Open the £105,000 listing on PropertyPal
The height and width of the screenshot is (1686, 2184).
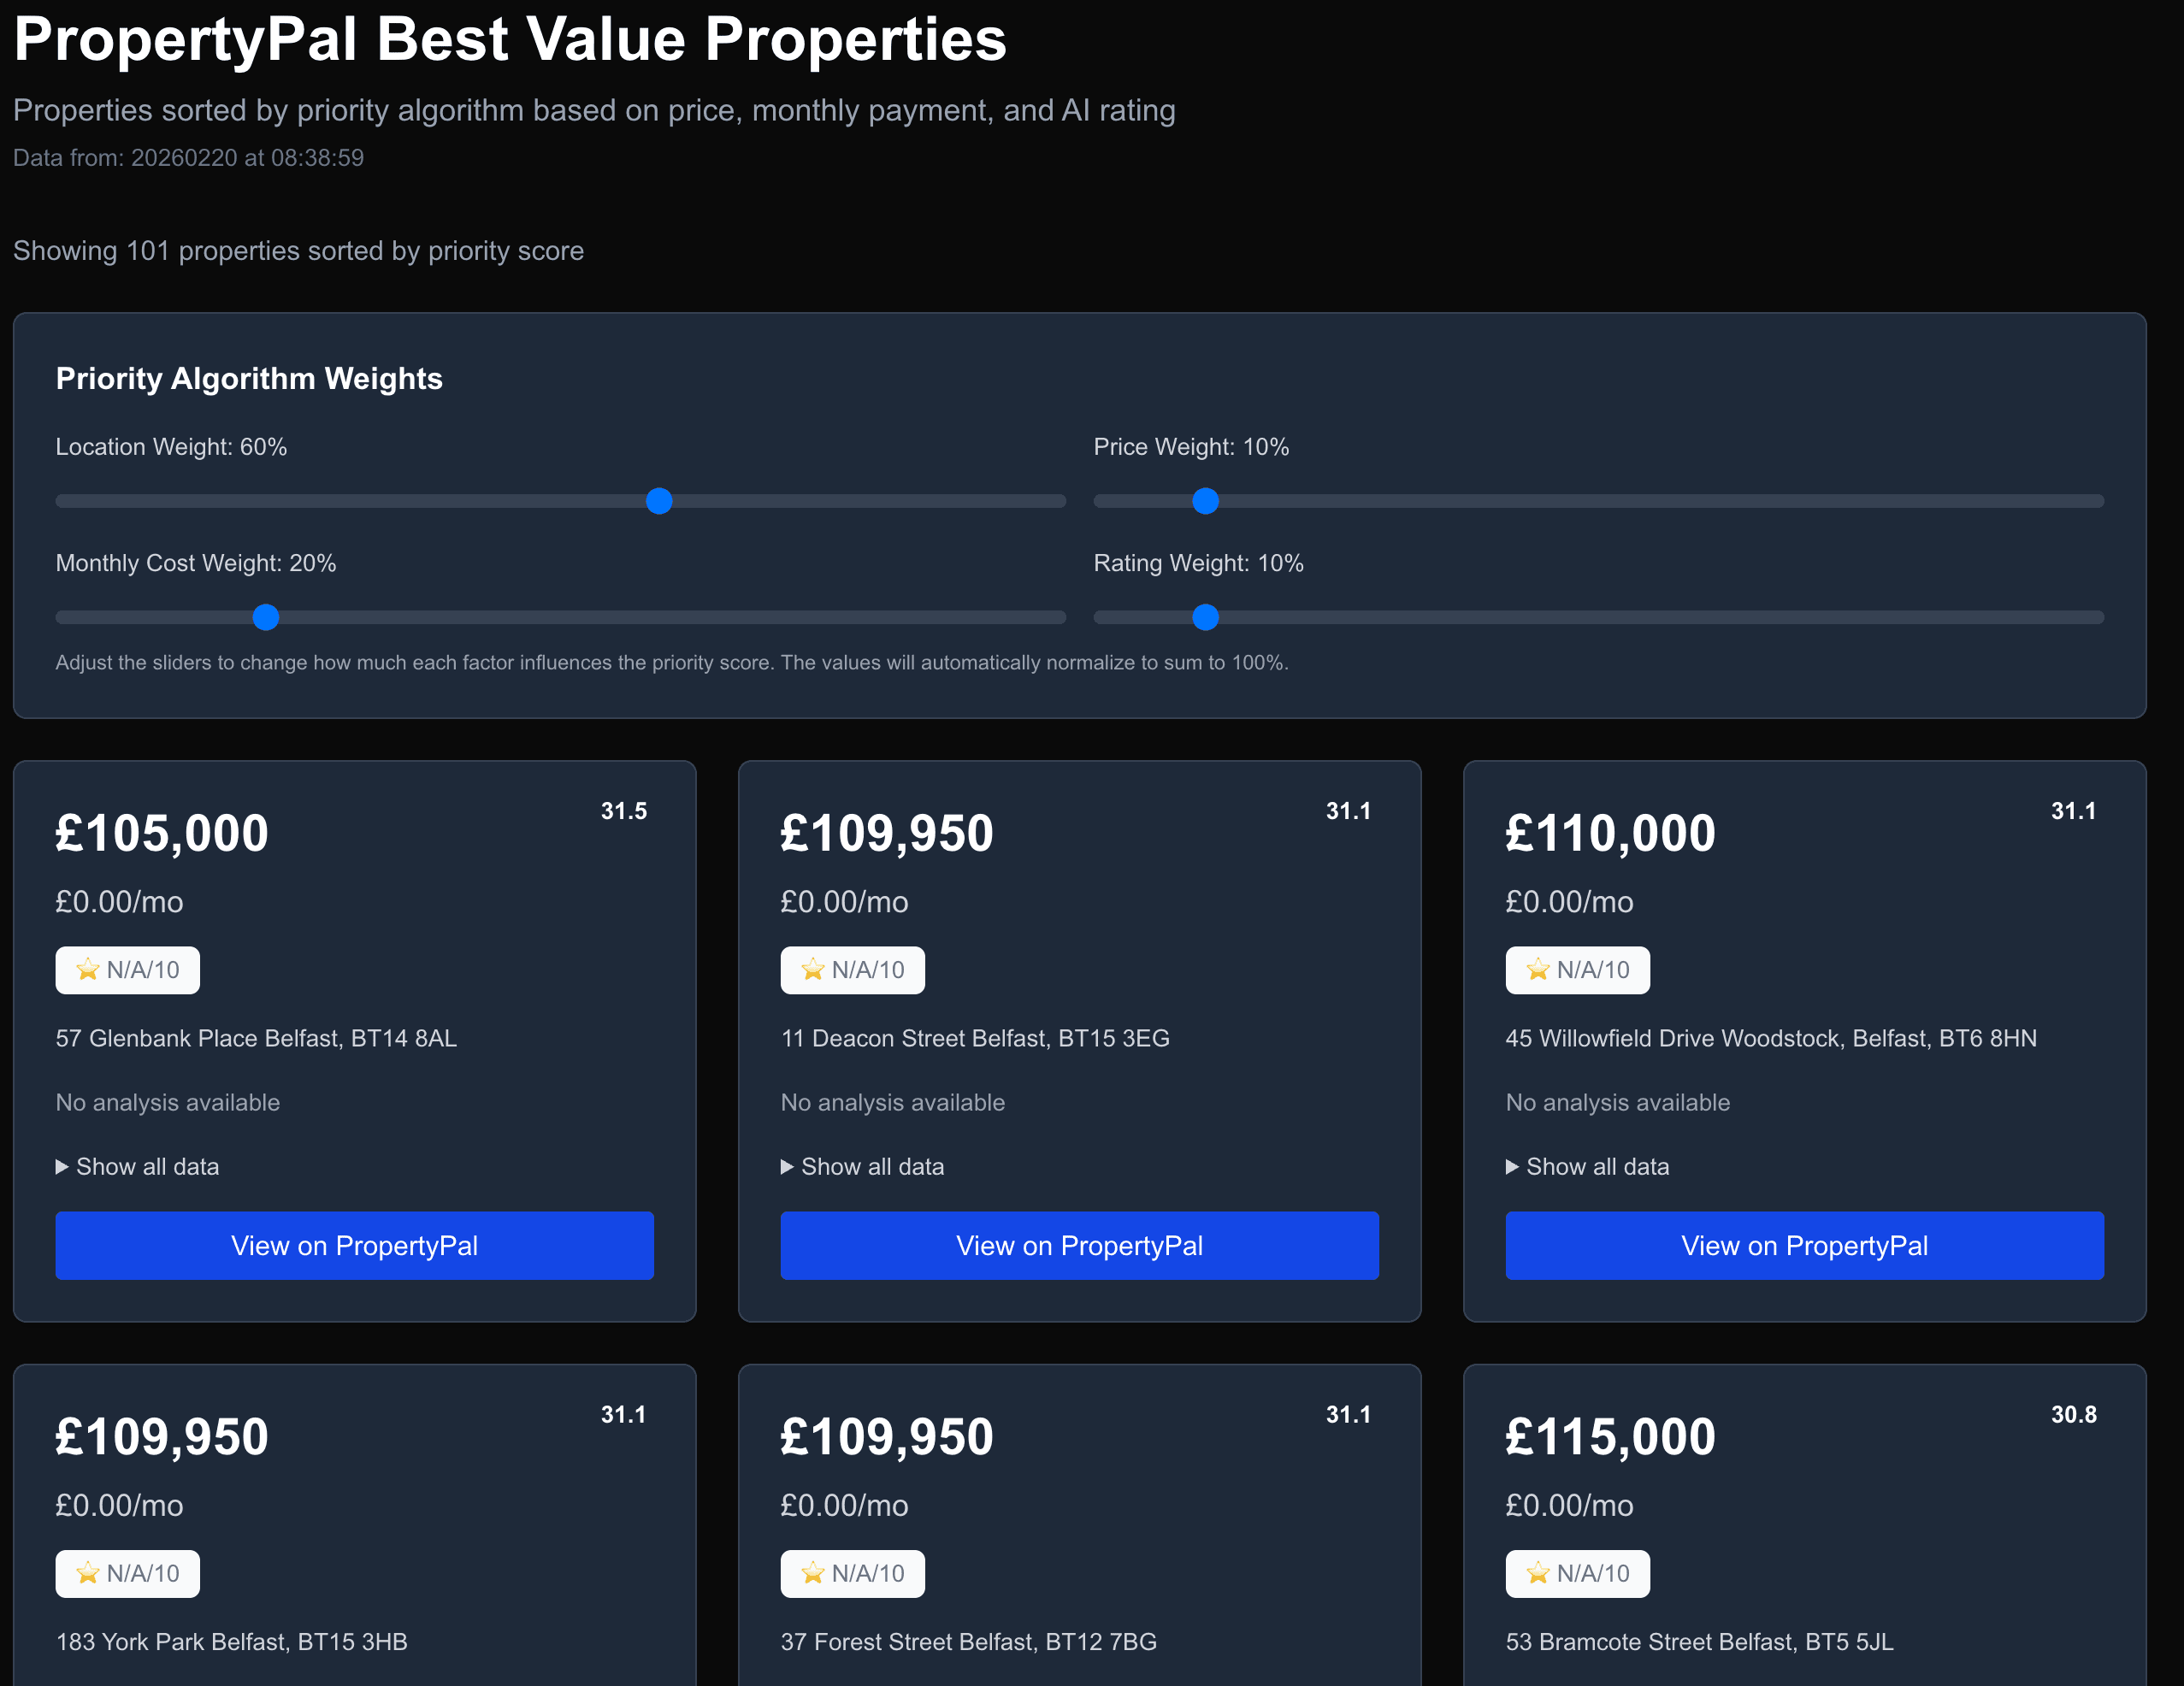354,1245
